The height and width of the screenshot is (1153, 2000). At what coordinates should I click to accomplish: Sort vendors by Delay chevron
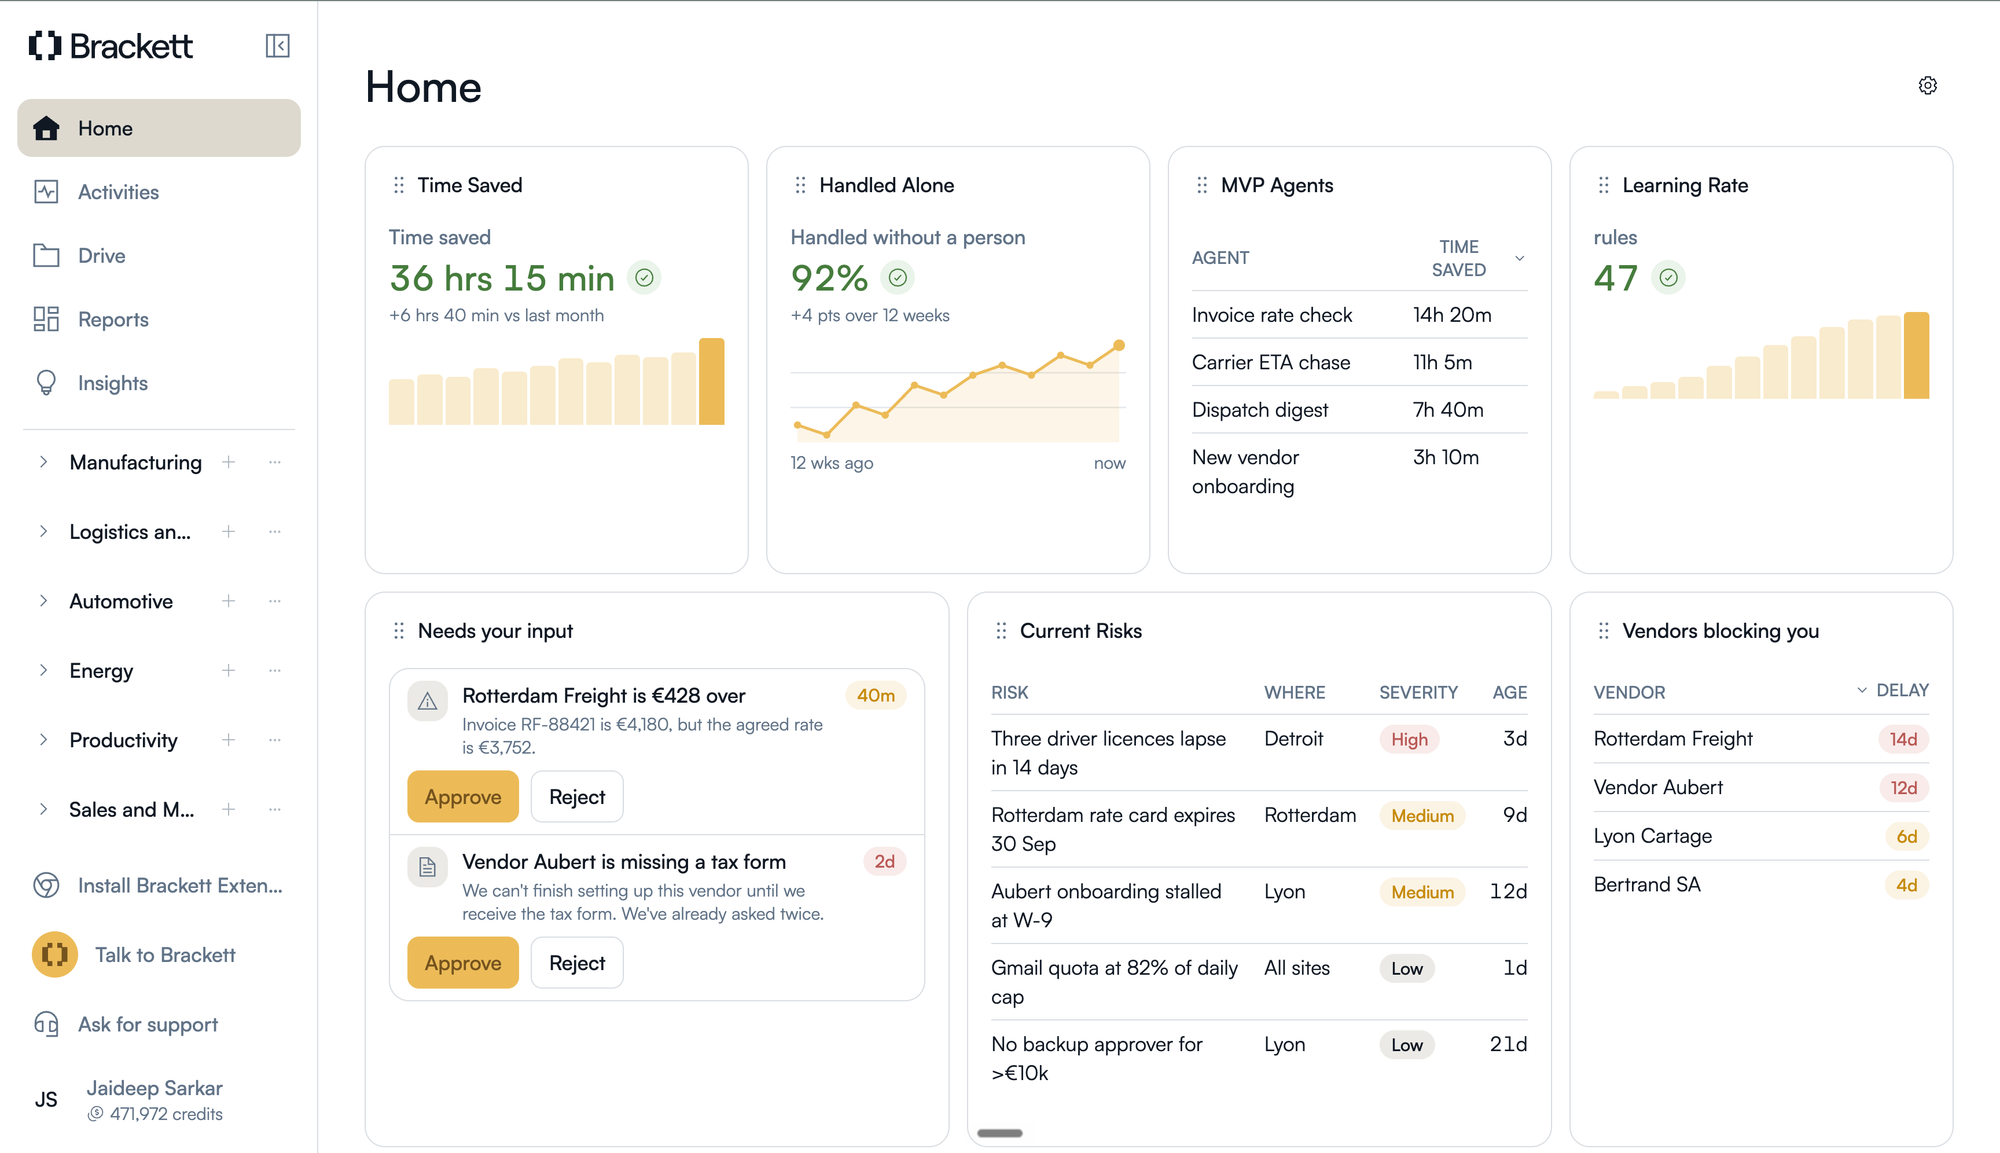click(1862, 690)
